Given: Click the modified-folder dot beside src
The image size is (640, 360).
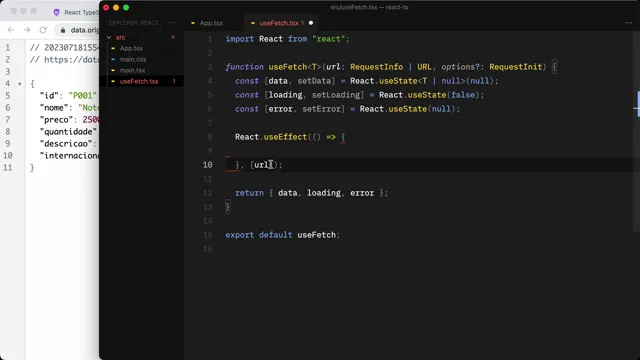Looking at the screenshot, I should click(173, 37).
